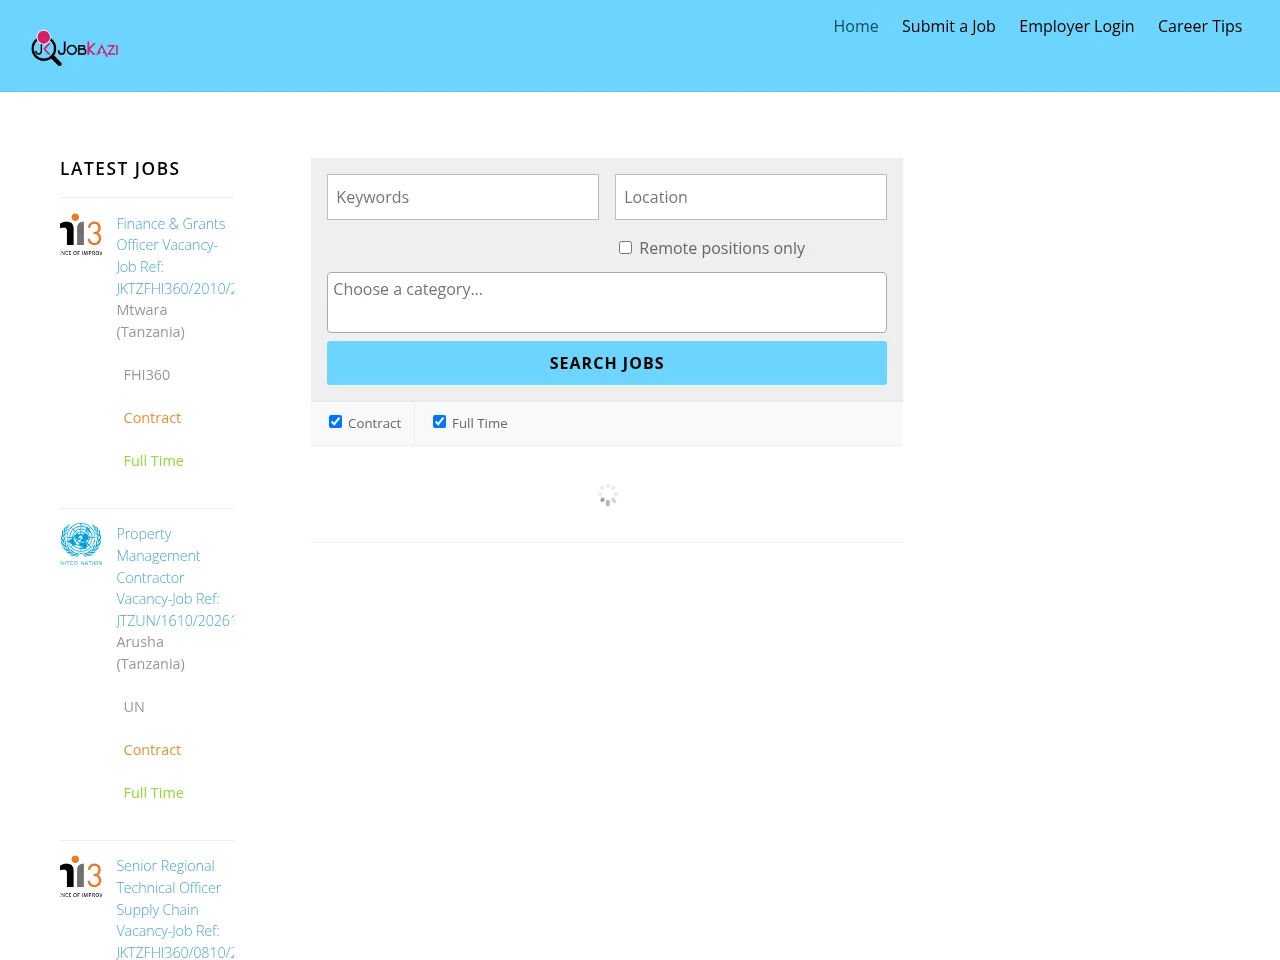Viewport: 1280px width, 960px height.
Task: Open Submit a Job page
Action: click(949, 26)
